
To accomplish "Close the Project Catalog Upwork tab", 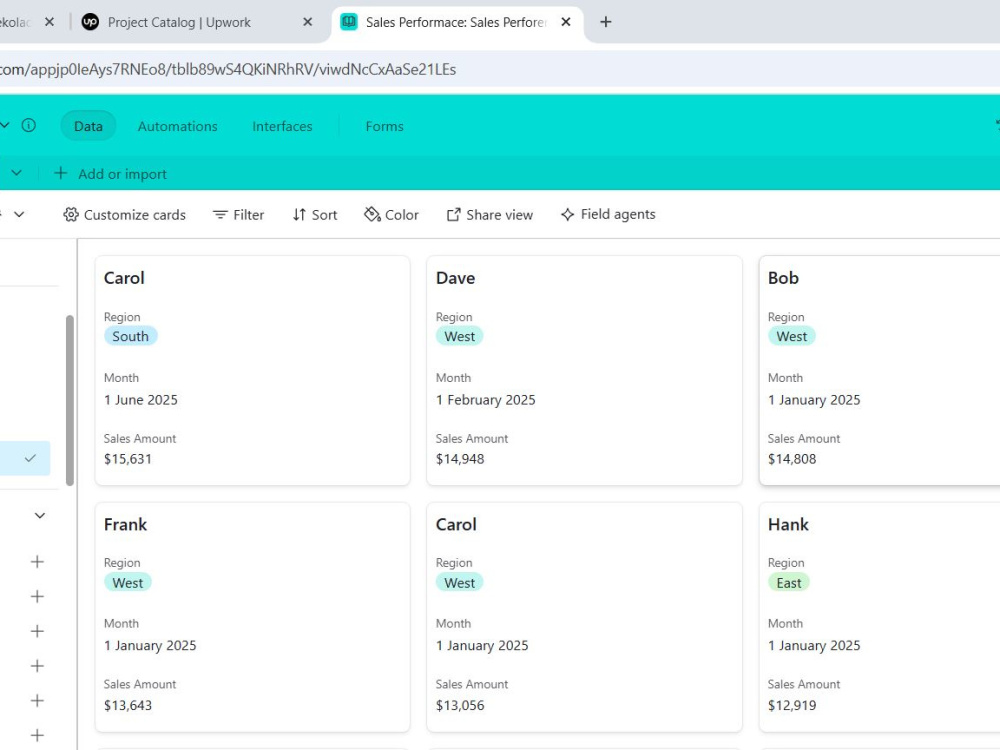I will (x=307, y=22).
